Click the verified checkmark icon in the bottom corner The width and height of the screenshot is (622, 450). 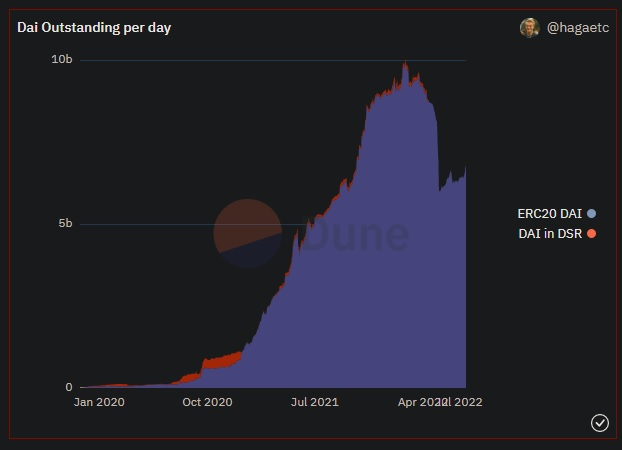(x=600, y=423)
